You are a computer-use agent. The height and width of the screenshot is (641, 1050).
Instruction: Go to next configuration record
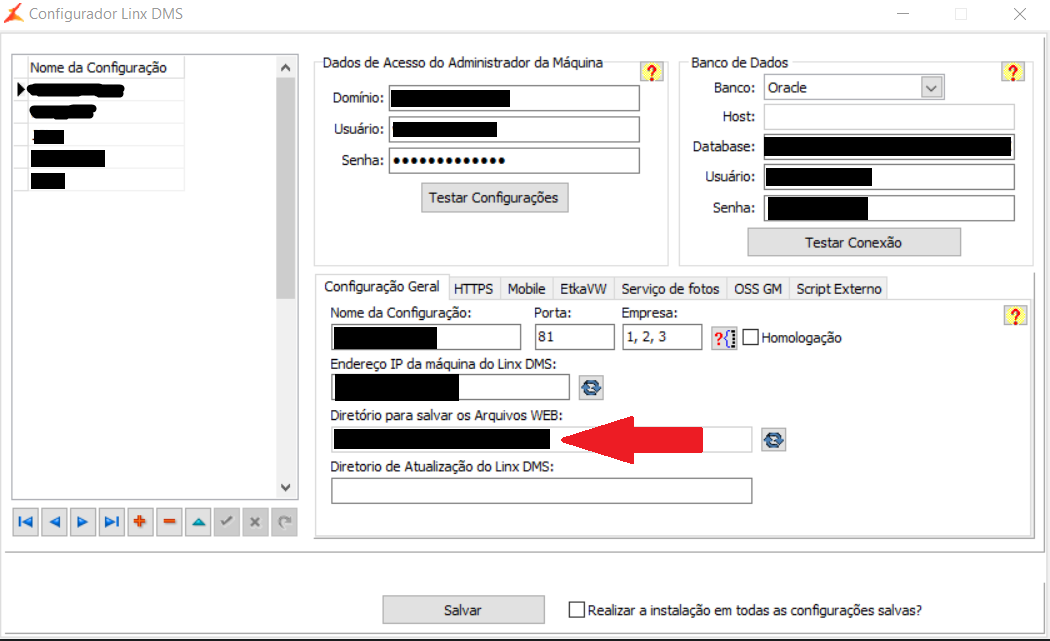[83, 522]
